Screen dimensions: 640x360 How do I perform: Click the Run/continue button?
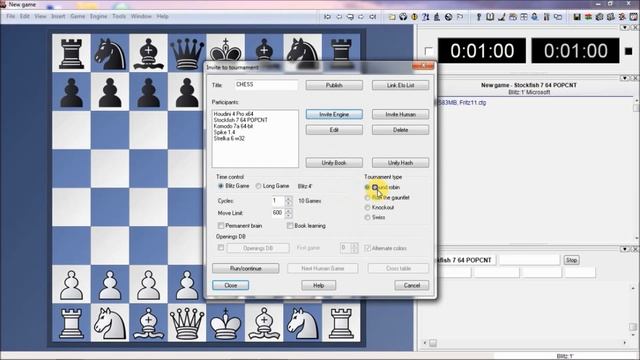(246, 269)
